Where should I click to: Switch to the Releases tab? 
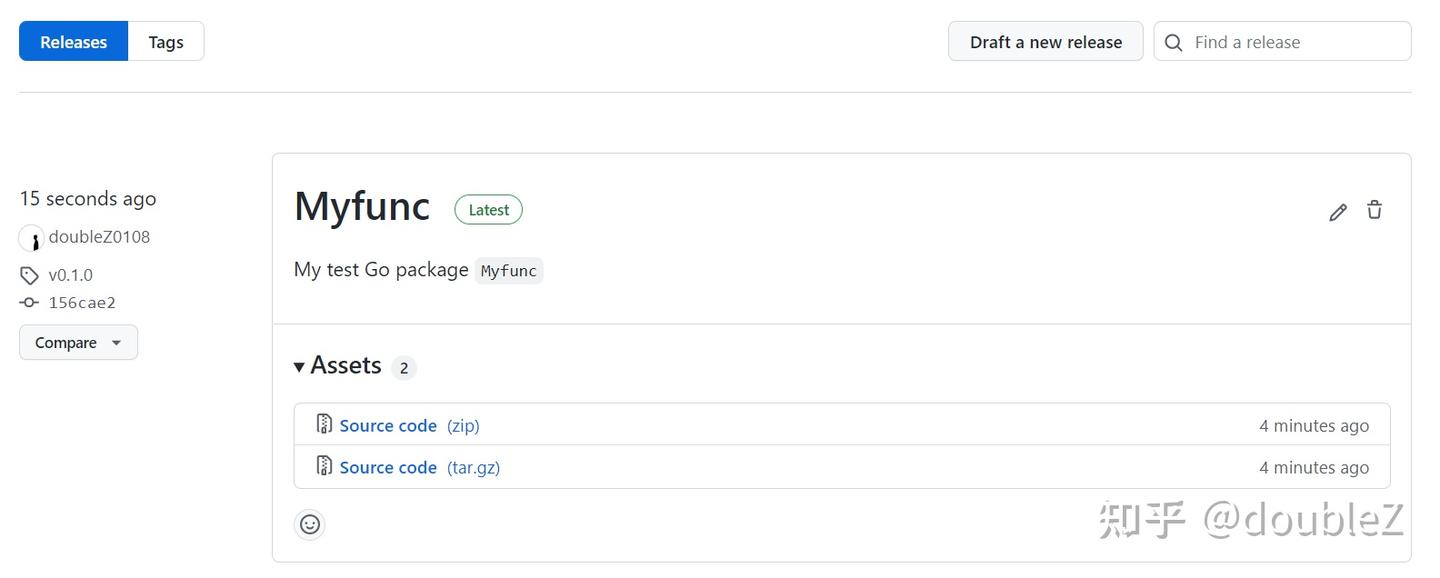(73, 42)
